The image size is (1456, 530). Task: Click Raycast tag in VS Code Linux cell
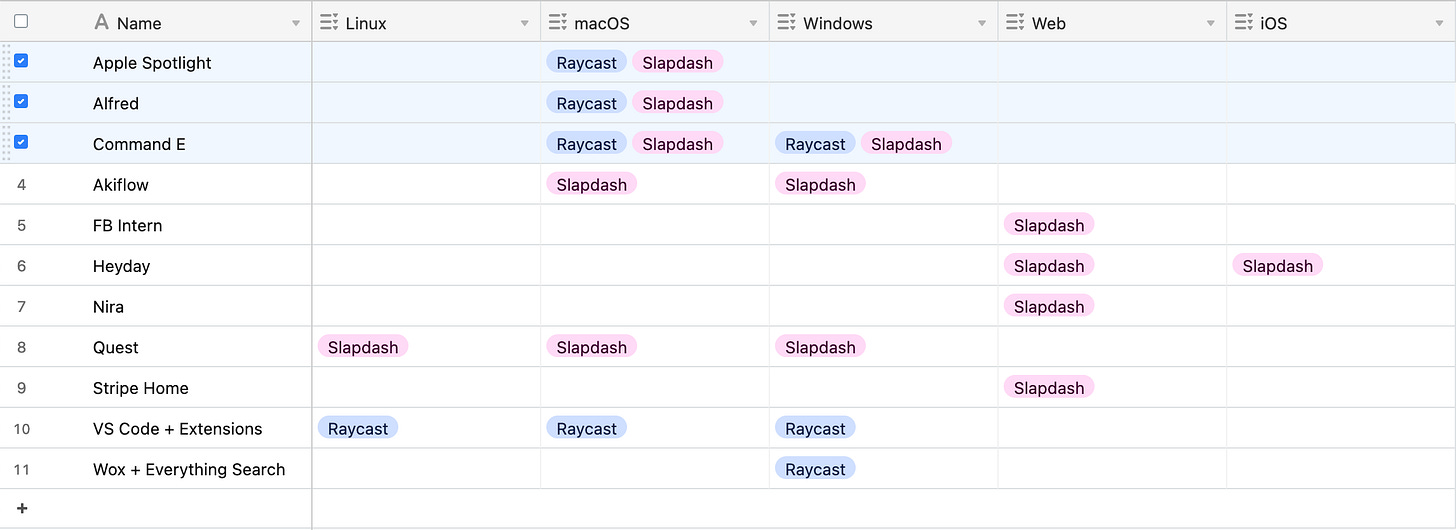pos(358,429)
